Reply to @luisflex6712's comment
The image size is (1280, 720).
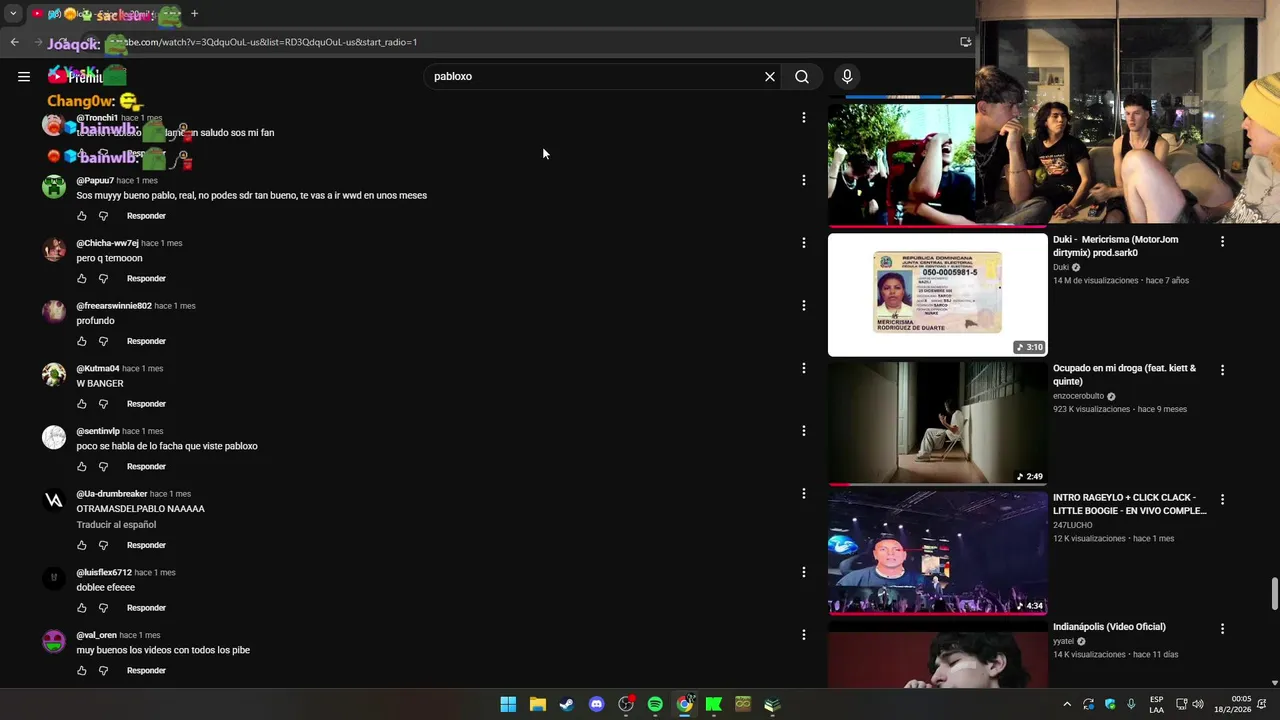coord(146,608)
